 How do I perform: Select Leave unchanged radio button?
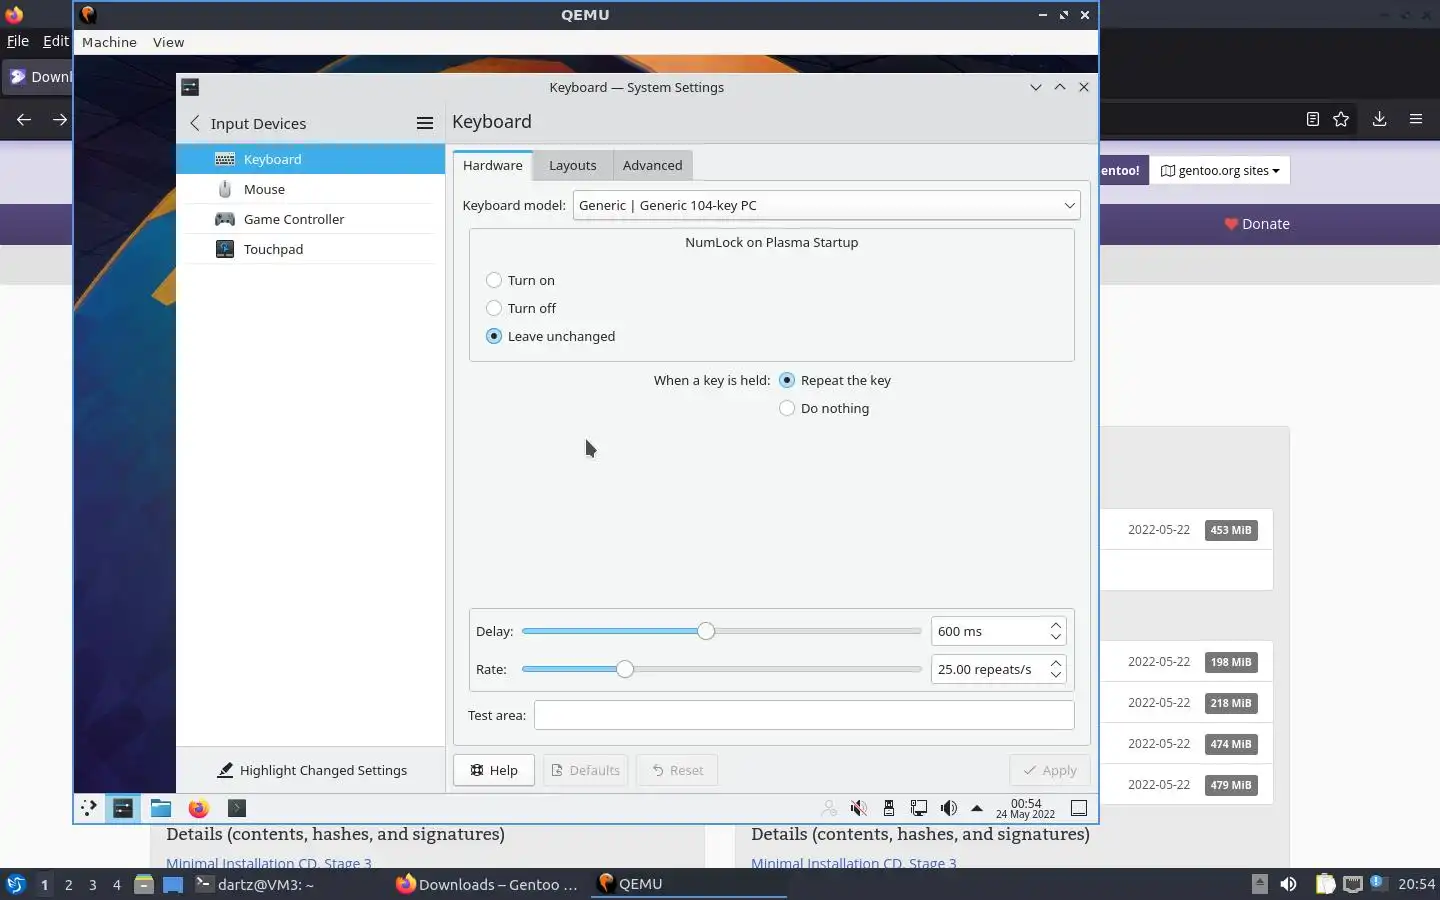(494, 336)
